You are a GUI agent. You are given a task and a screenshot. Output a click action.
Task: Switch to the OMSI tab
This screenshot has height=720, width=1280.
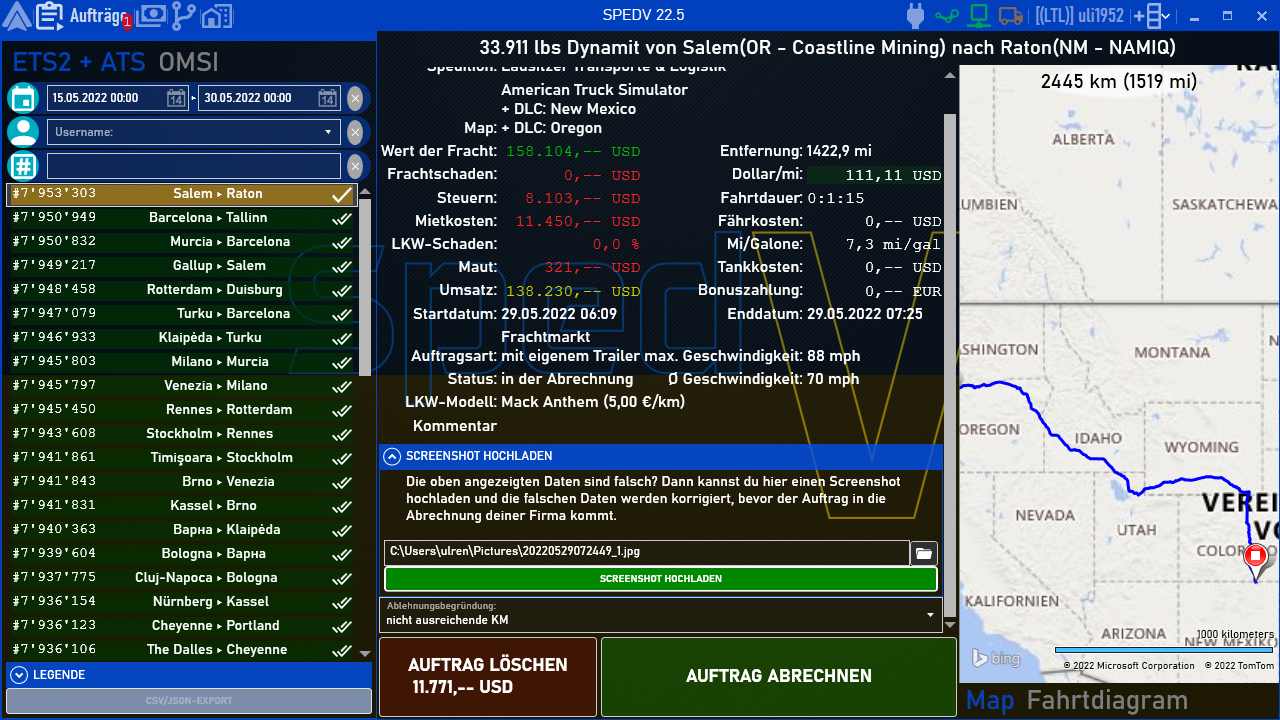coord(188,62)
